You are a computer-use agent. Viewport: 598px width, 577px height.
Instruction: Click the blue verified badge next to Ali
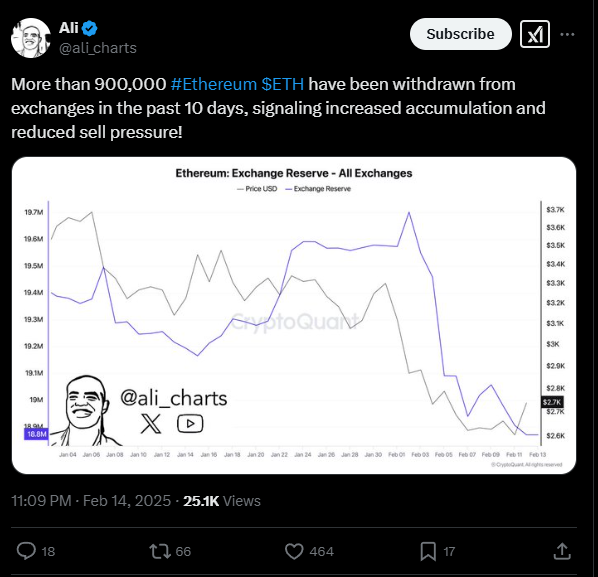90,28
